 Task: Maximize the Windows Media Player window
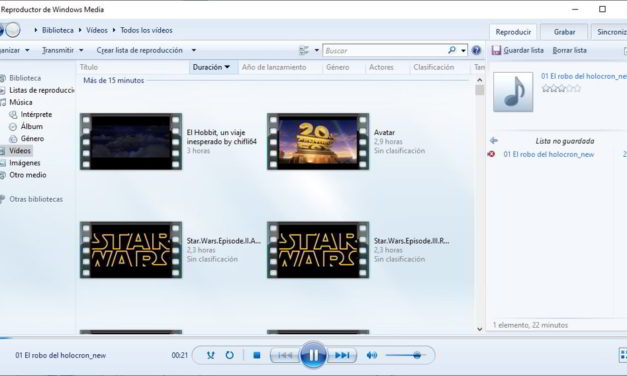coord(602,9)
